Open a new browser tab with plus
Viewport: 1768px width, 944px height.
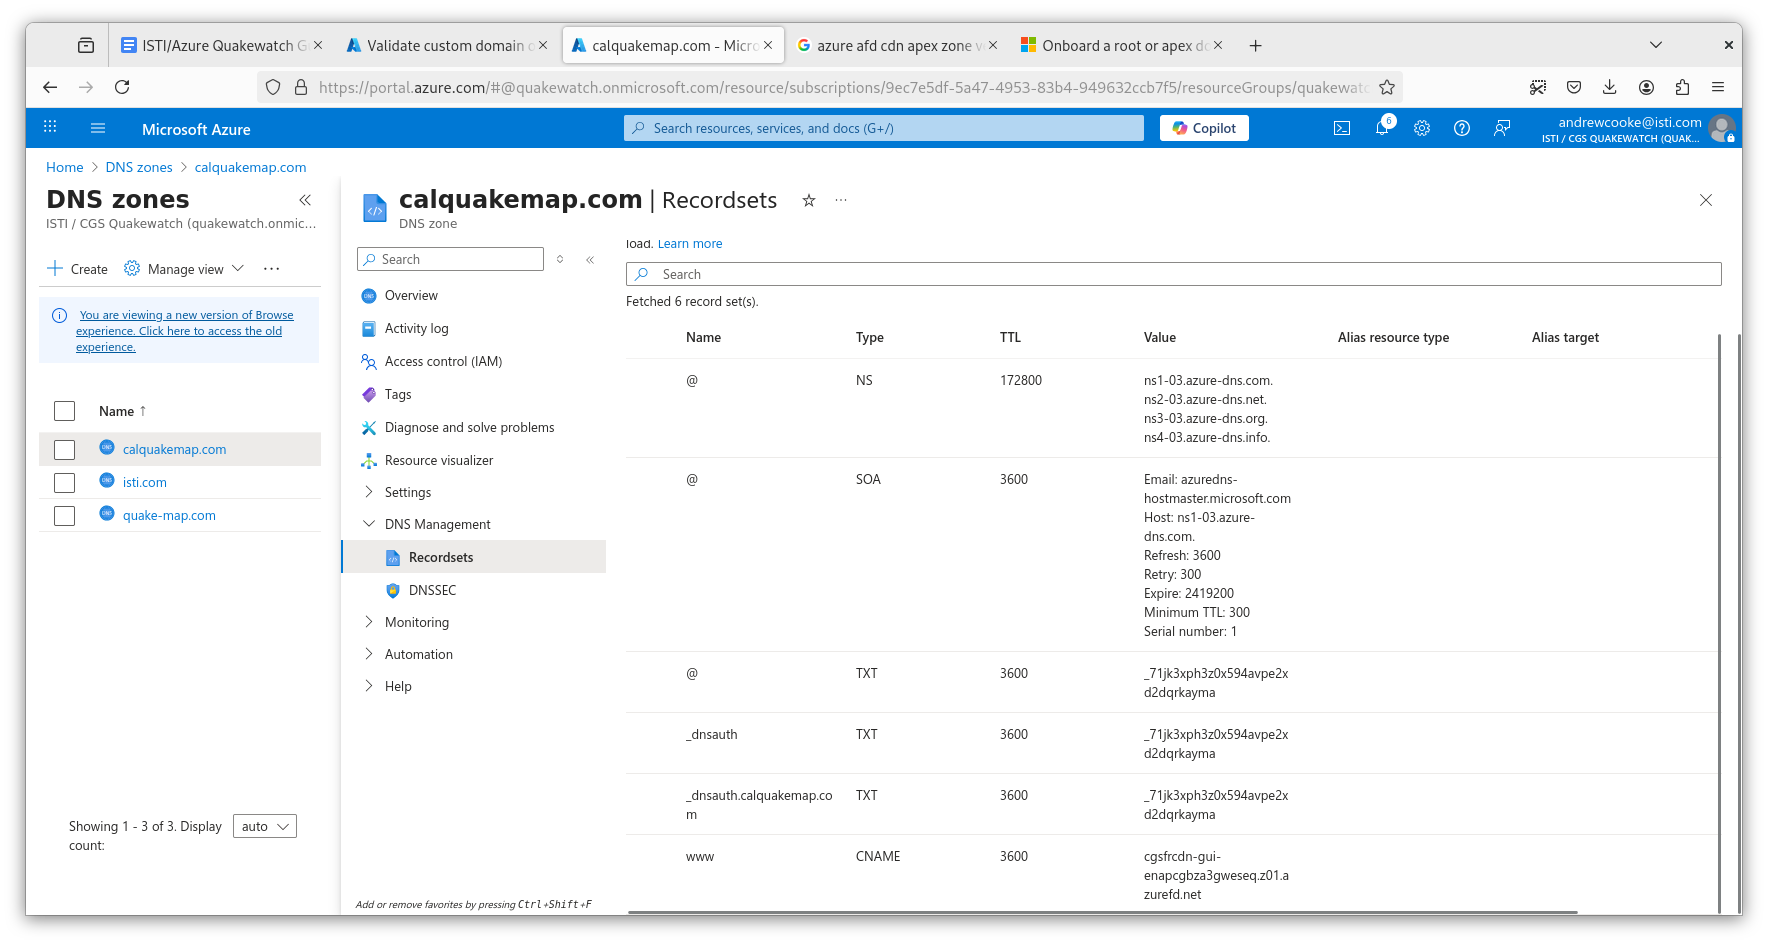pos(1256,45)
